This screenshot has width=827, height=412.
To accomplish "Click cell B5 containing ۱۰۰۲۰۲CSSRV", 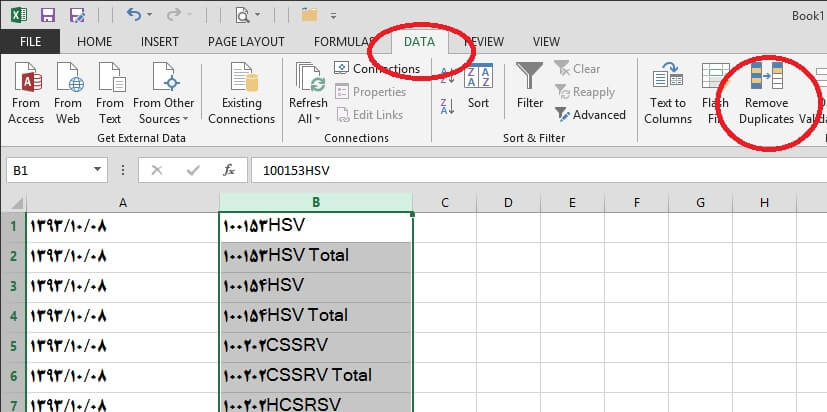I will coord(315,347).
